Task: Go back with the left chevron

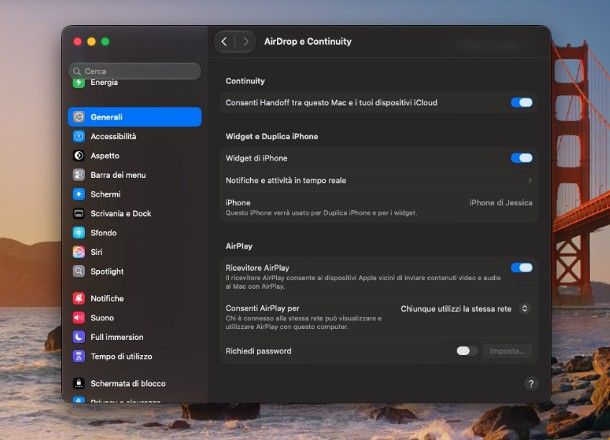Action: [x=224, y=42]
